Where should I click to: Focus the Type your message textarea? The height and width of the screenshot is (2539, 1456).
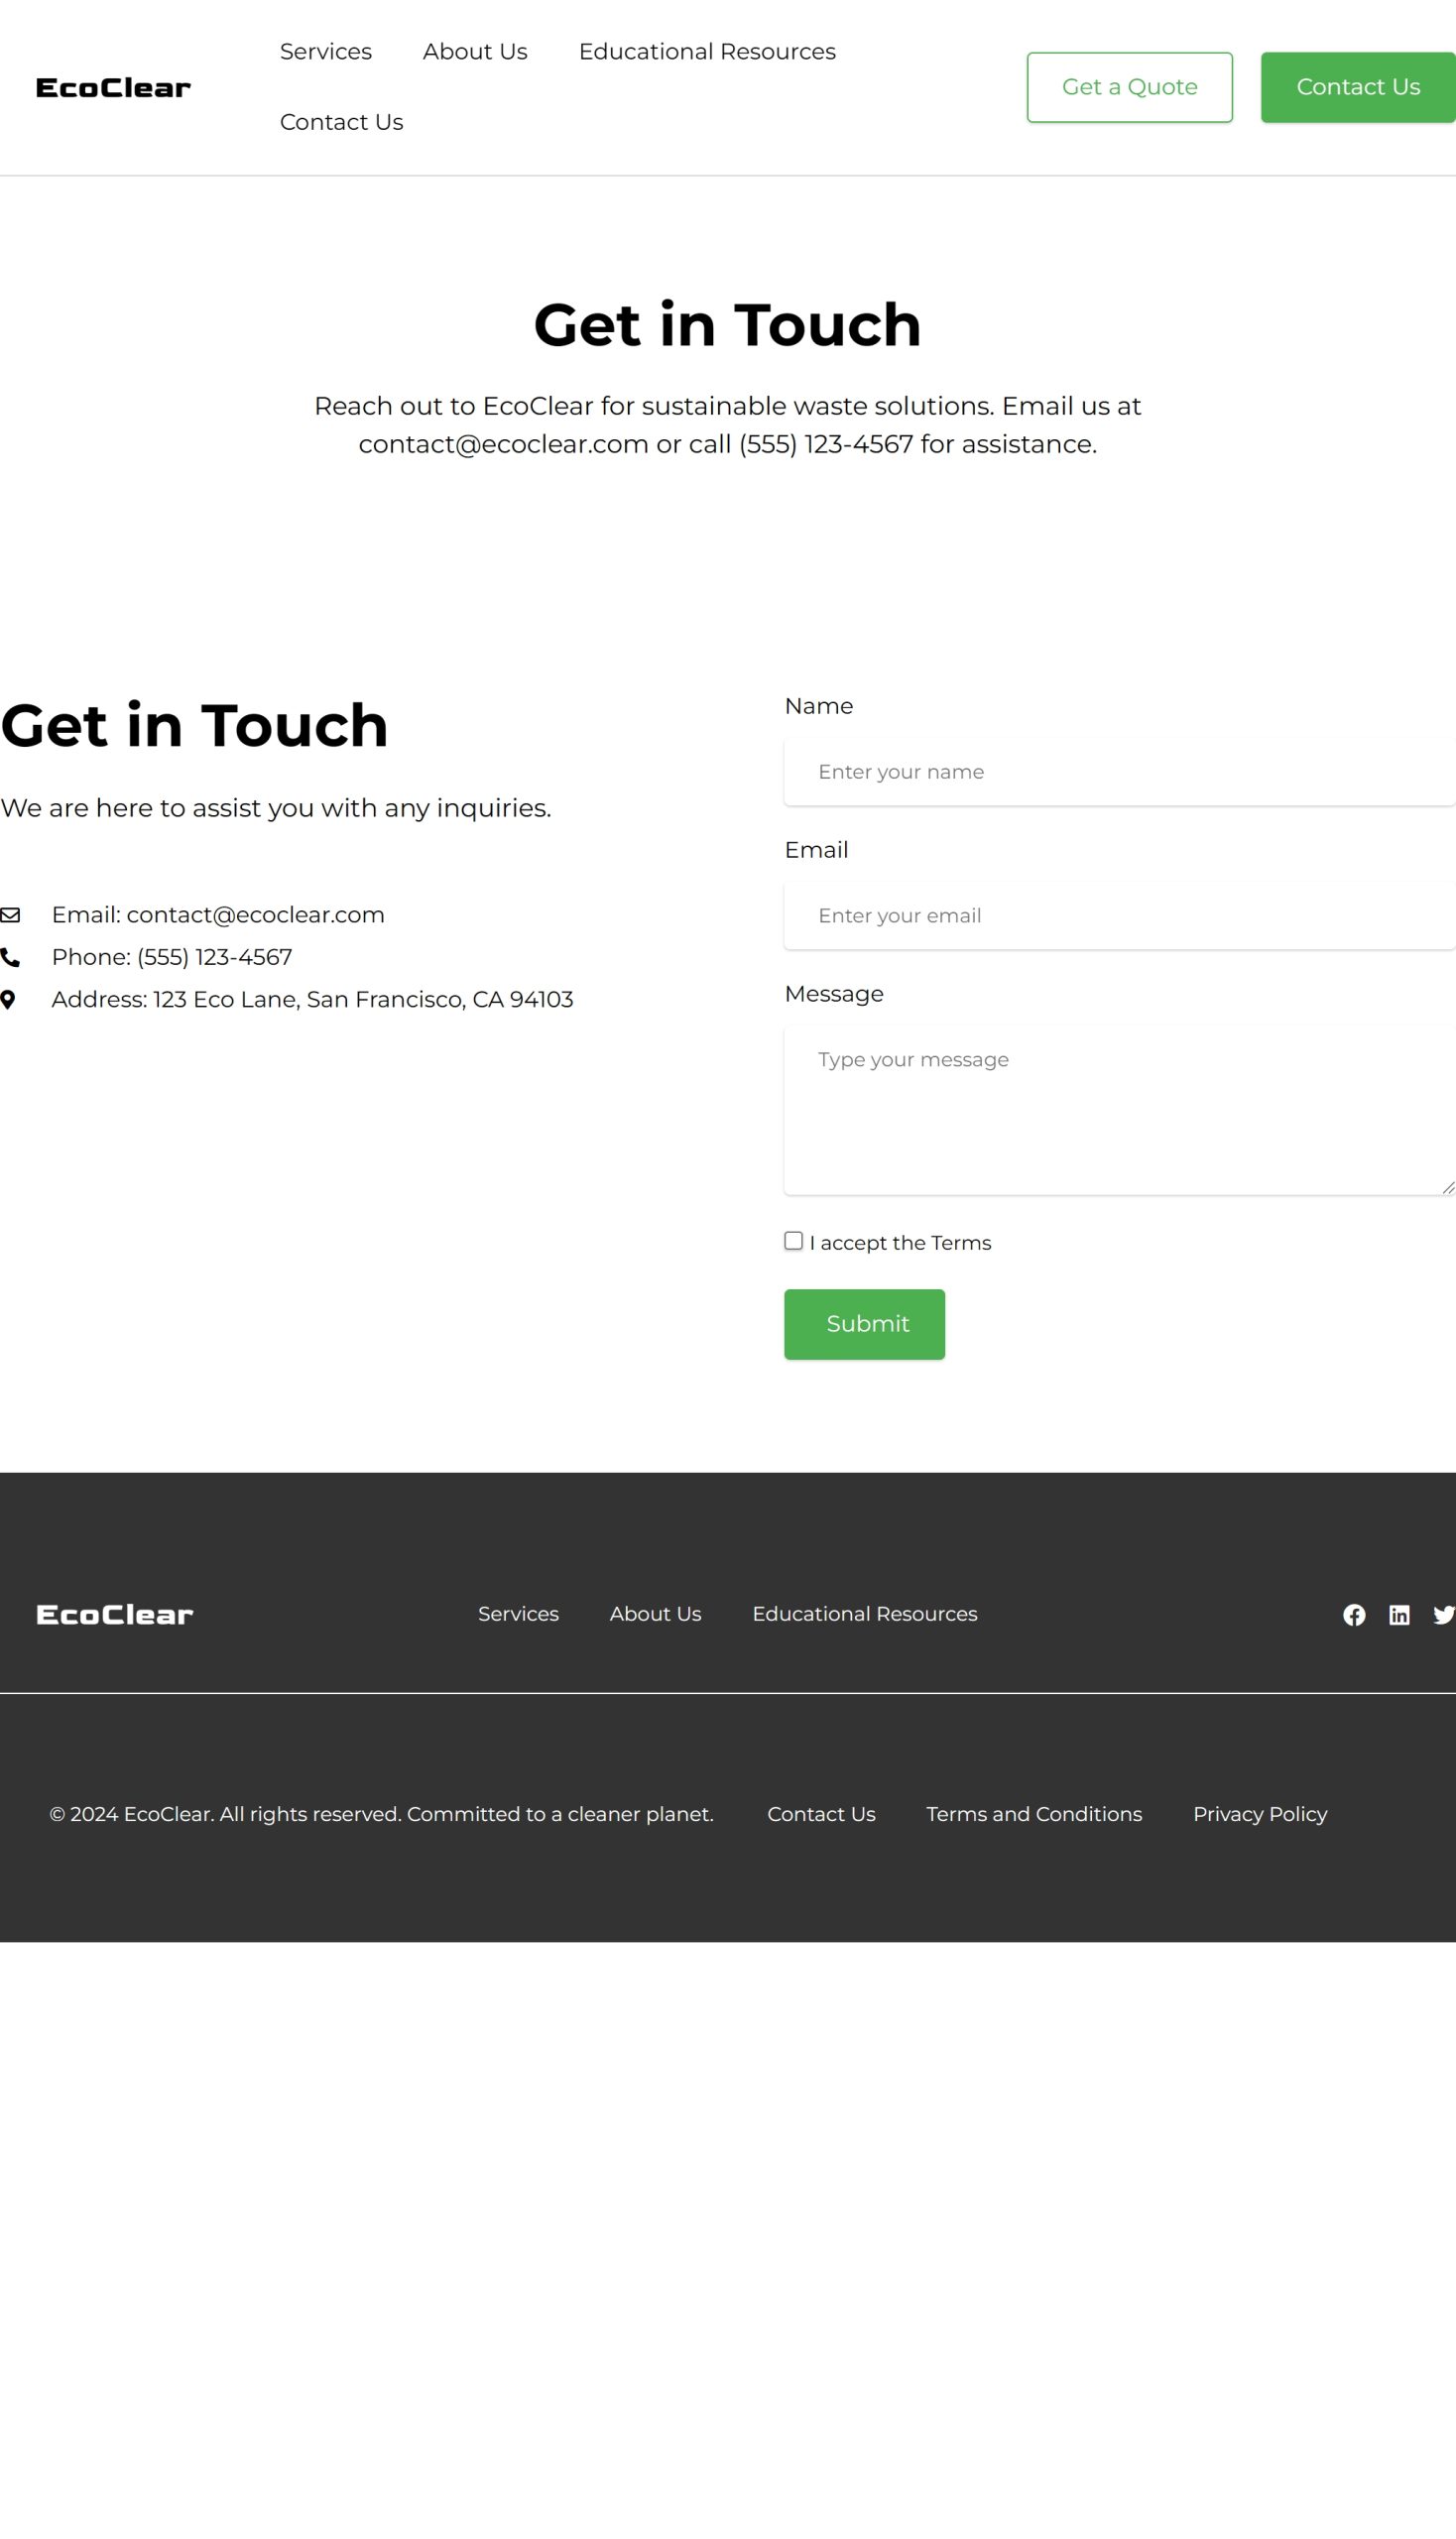(1120, 1111)
